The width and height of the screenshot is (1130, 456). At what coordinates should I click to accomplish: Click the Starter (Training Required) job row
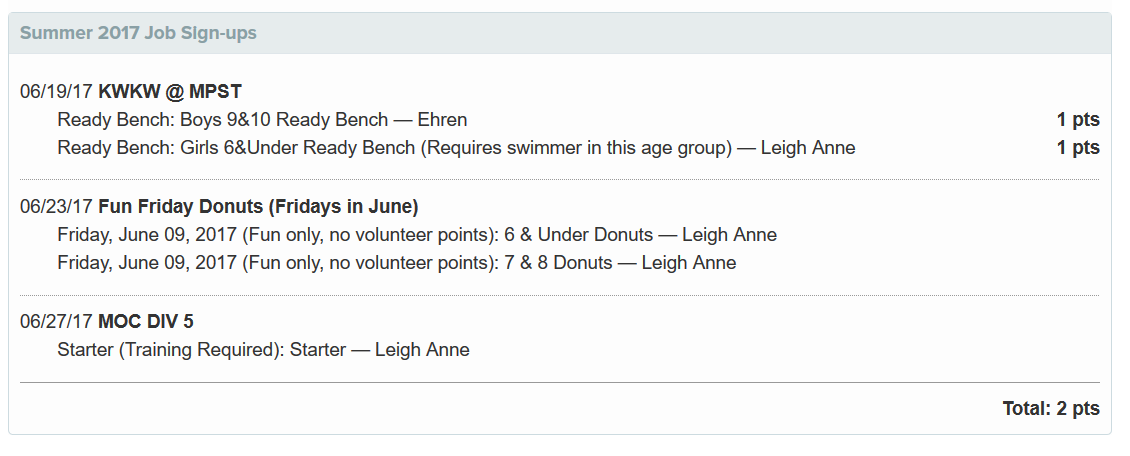264,350
